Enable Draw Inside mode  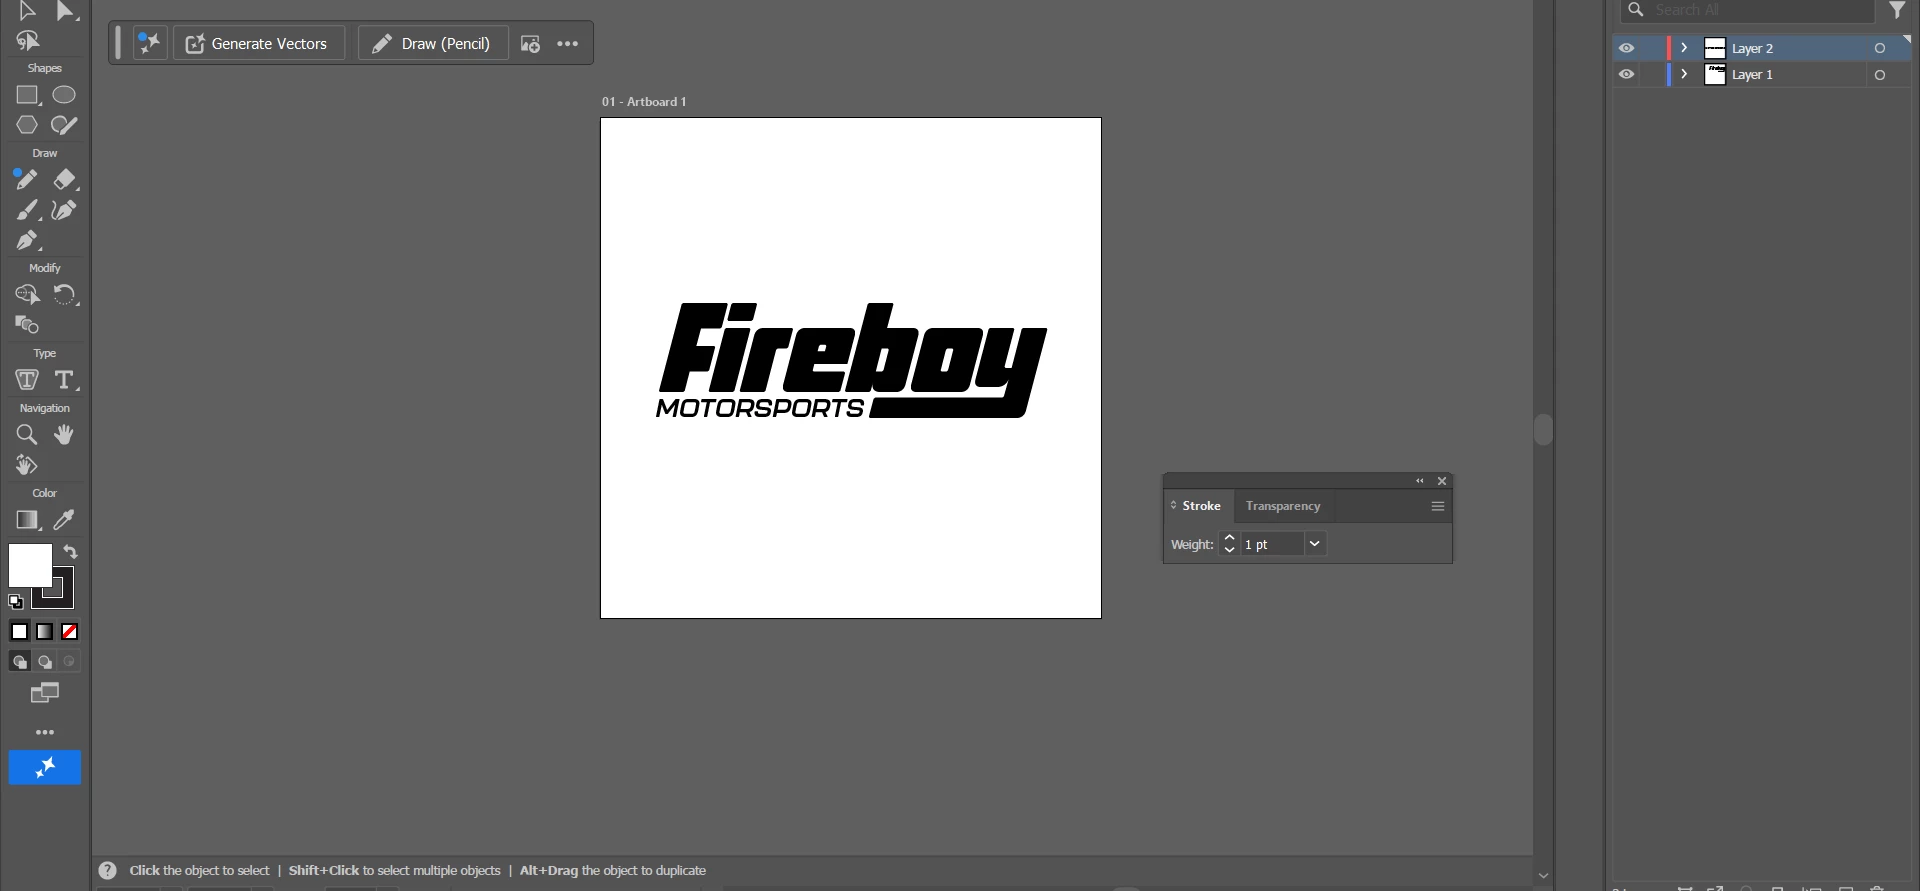tap(69, 662)
